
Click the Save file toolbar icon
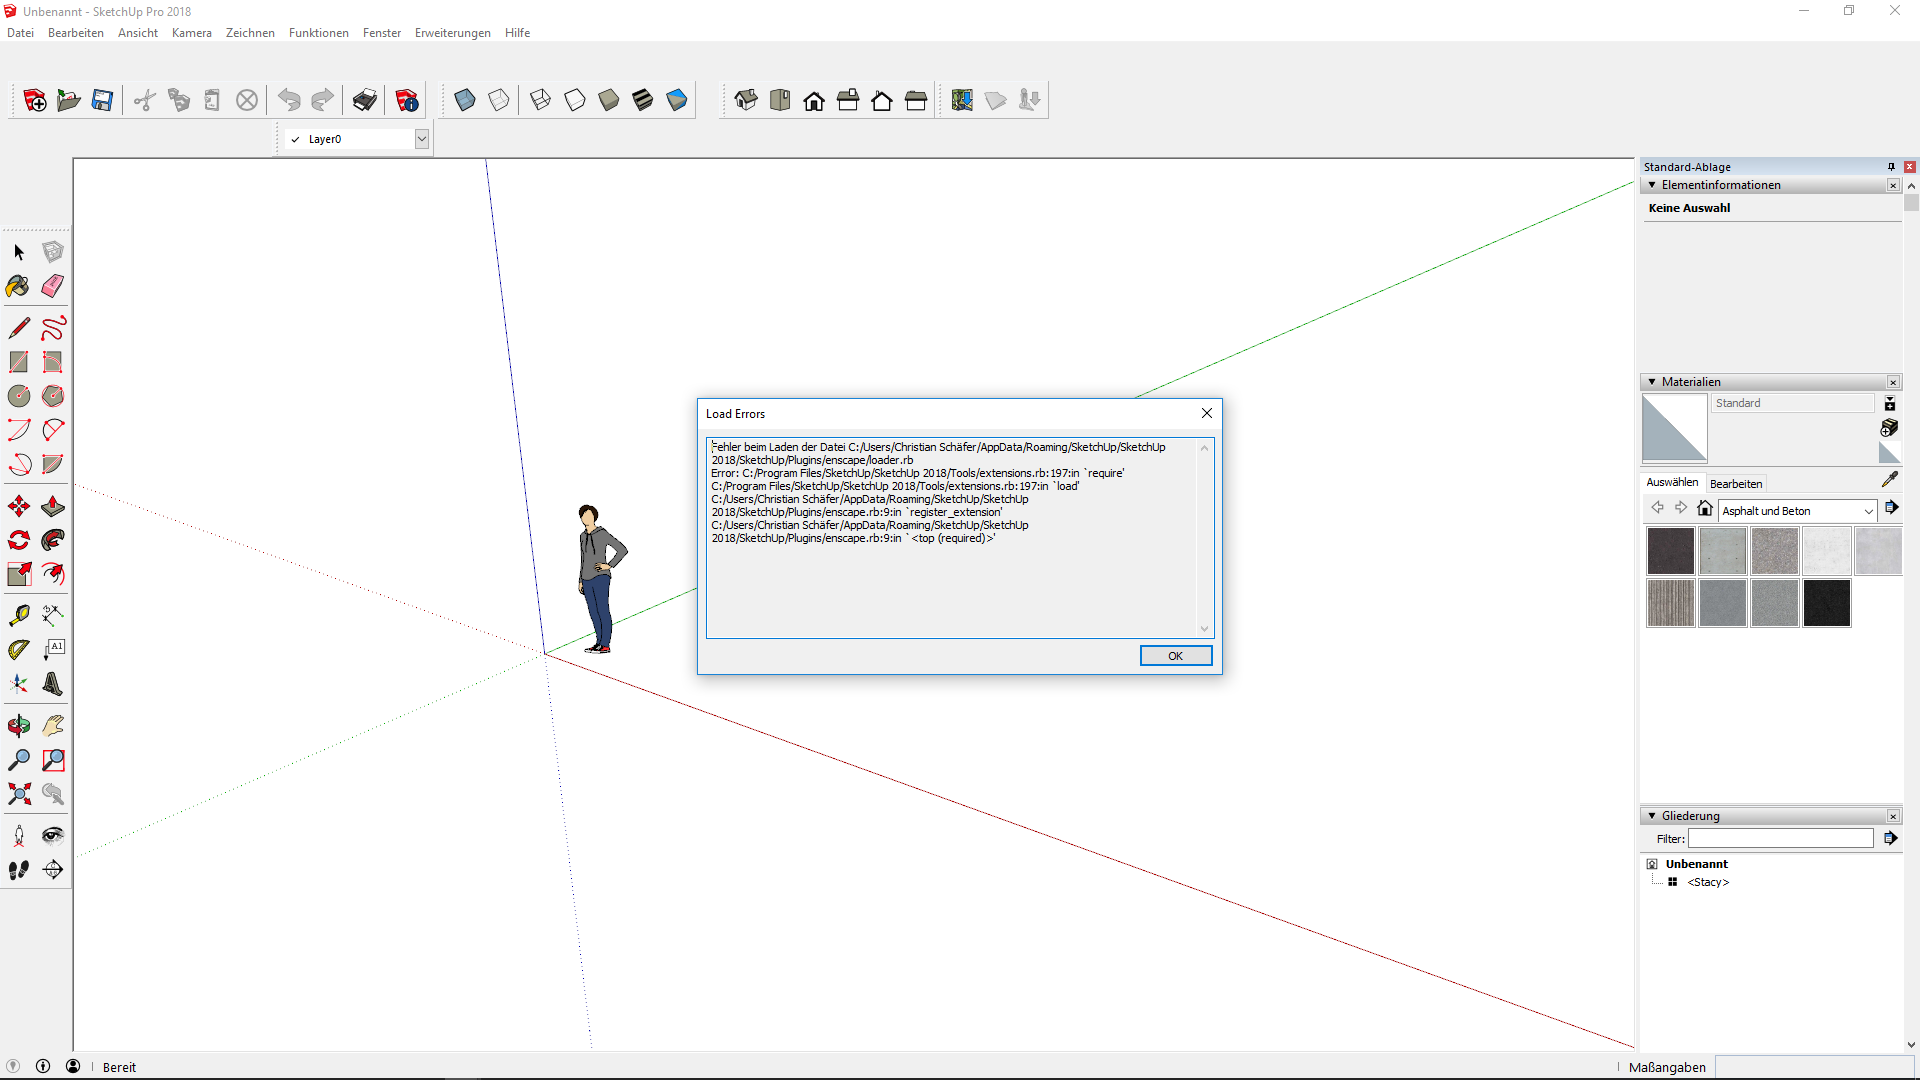[x=102, y=100]
